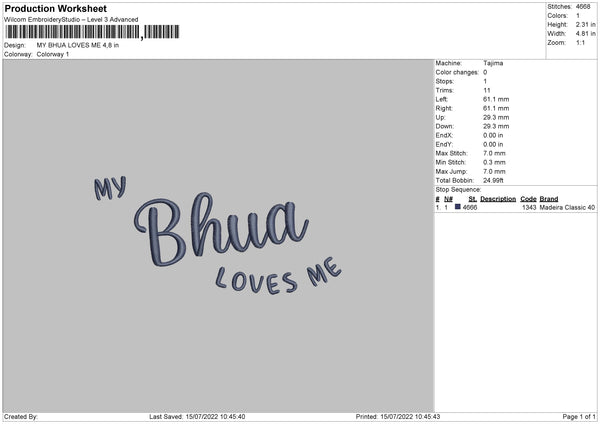Click the 'Stitches:' label in the header
Image resolution: width=600 pixels, height=424 pixels.
coord(559,7)
